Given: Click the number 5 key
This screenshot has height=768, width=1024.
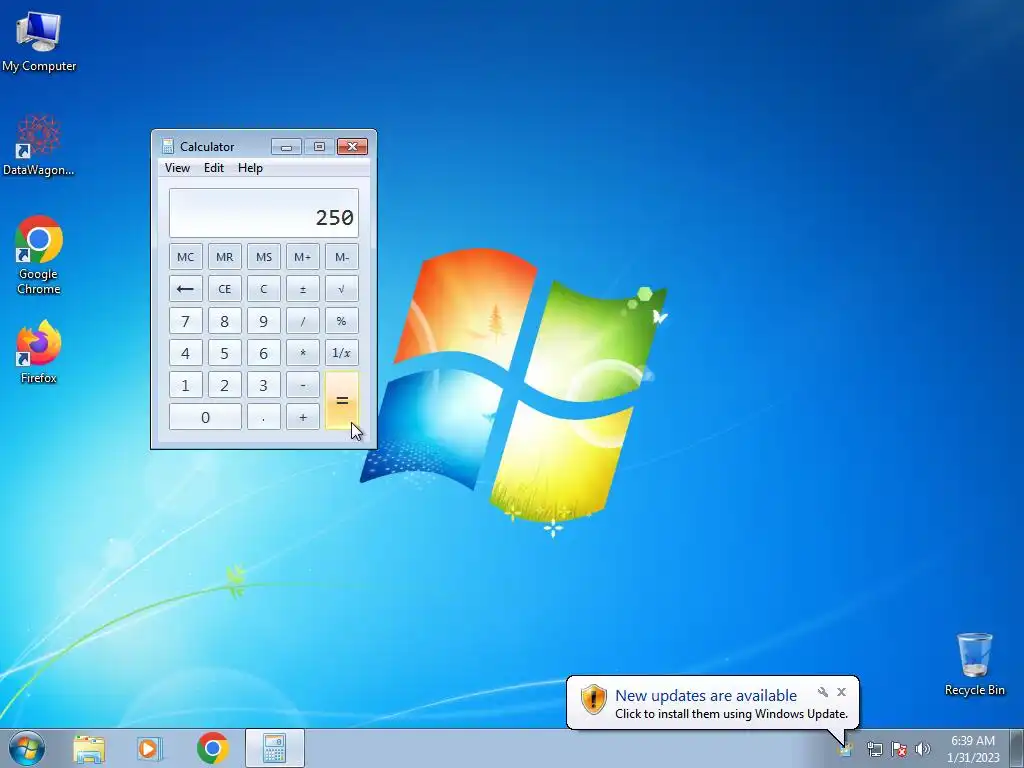Looking at the screenshot, I should 225,353.
